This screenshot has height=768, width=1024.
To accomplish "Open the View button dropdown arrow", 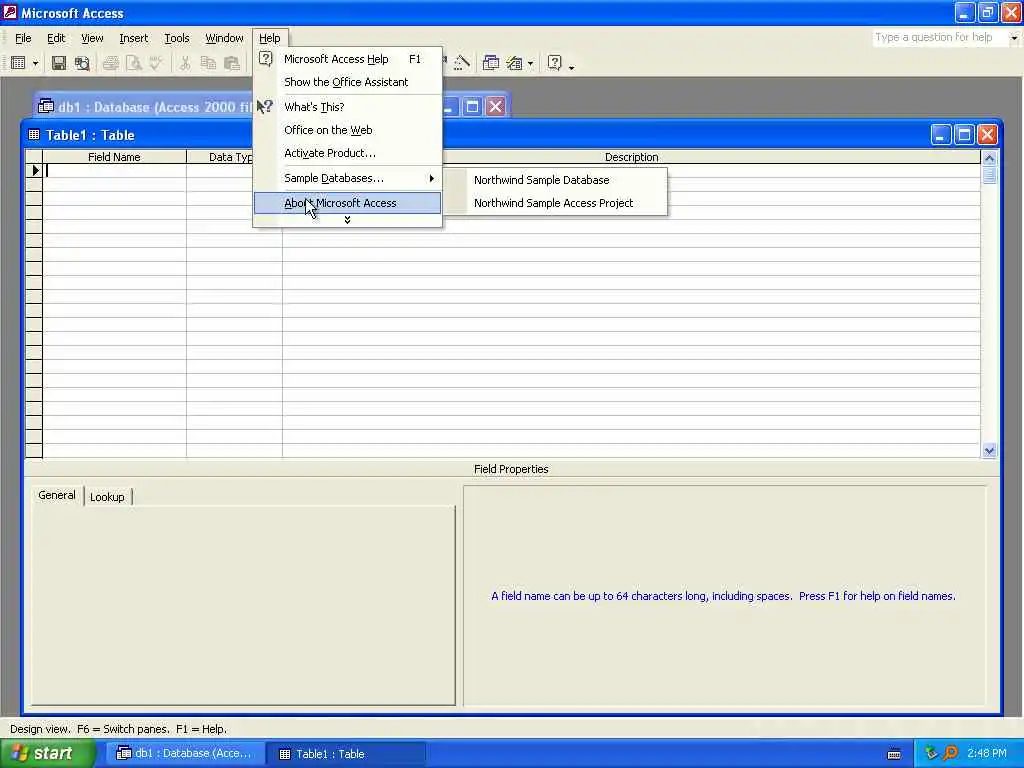I will (x=35, y=63).
